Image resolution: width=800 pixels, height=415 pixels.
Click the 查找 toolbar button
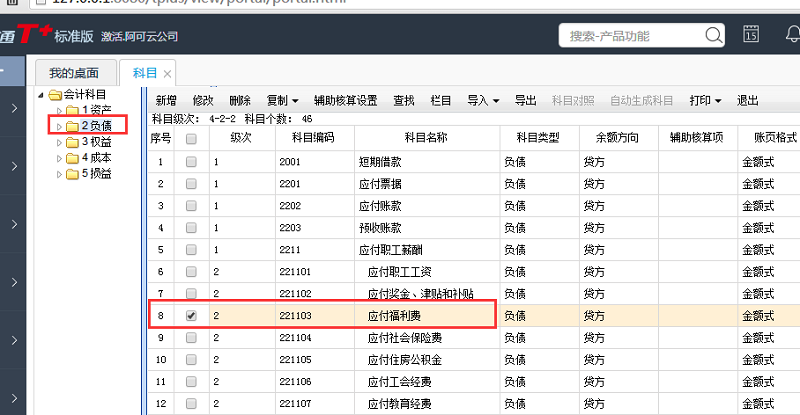pyautogui.click(x=404, y=101)
